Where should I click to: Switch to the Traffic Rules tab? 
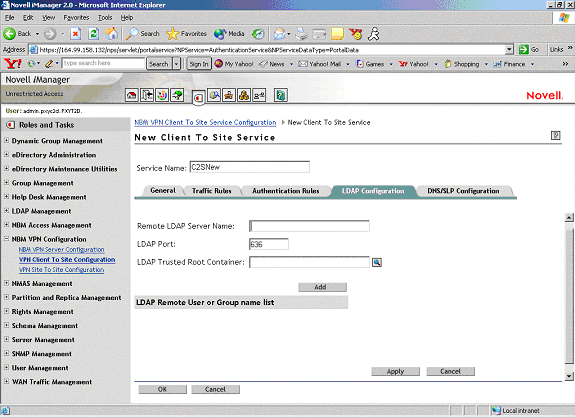point(212,191)
